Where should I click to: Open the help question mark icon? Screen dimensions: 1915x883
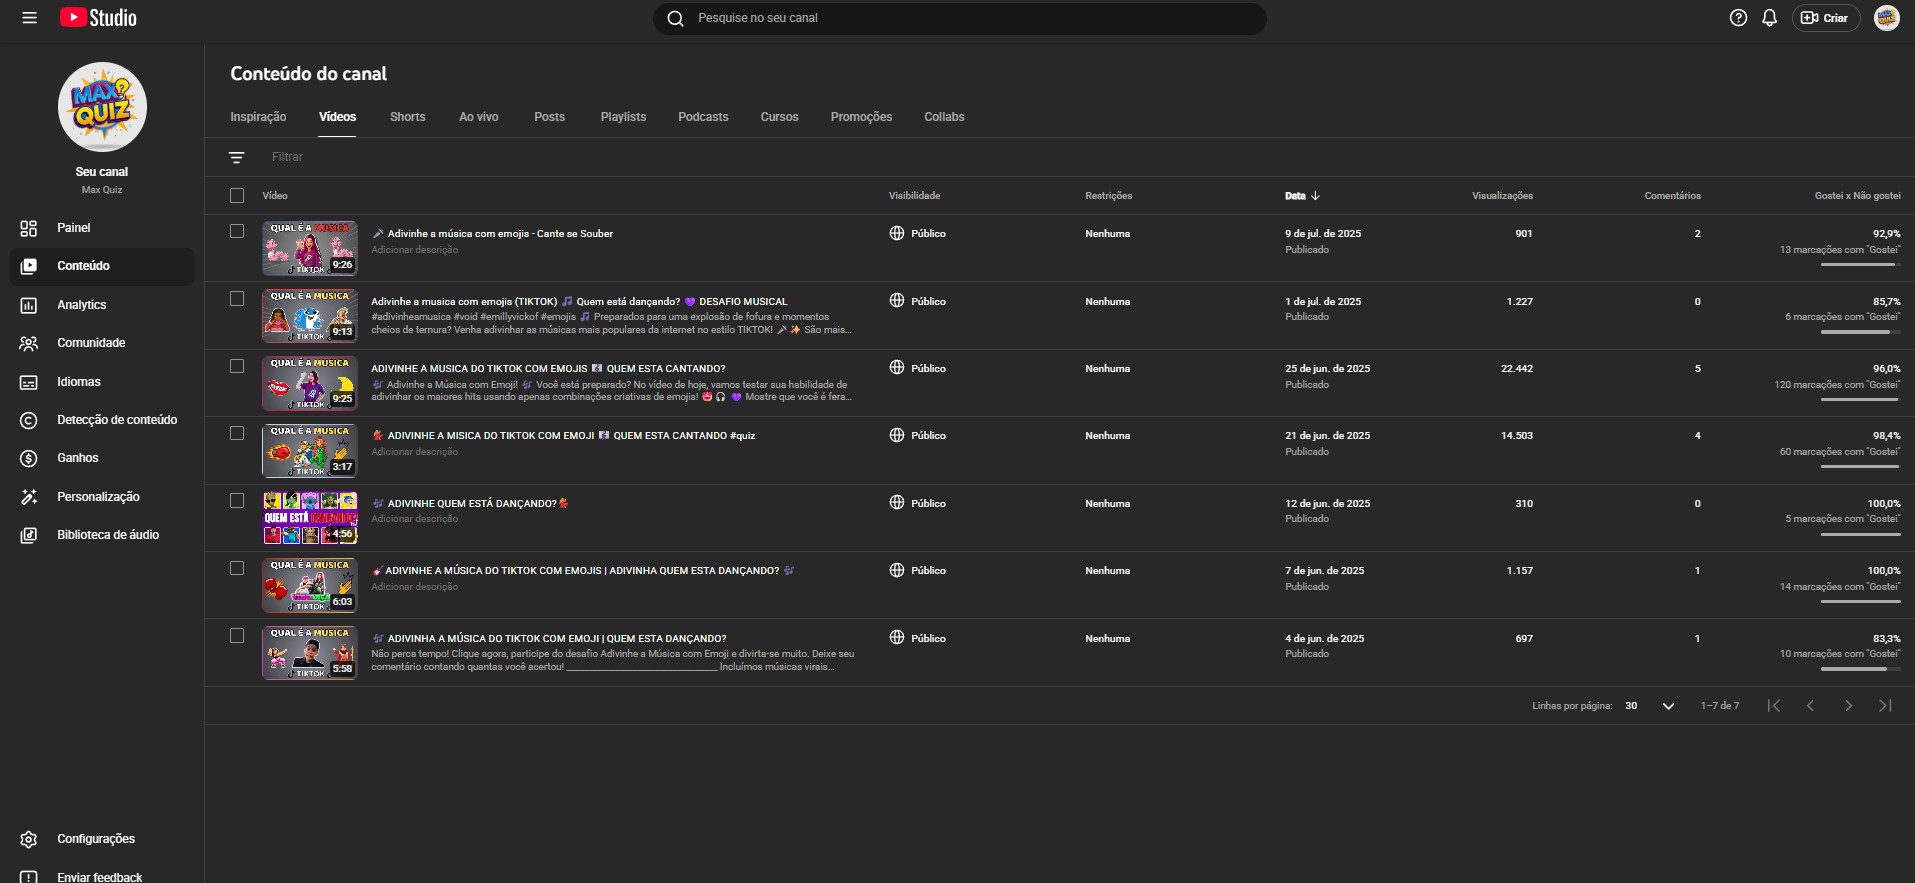point(1738,18)
